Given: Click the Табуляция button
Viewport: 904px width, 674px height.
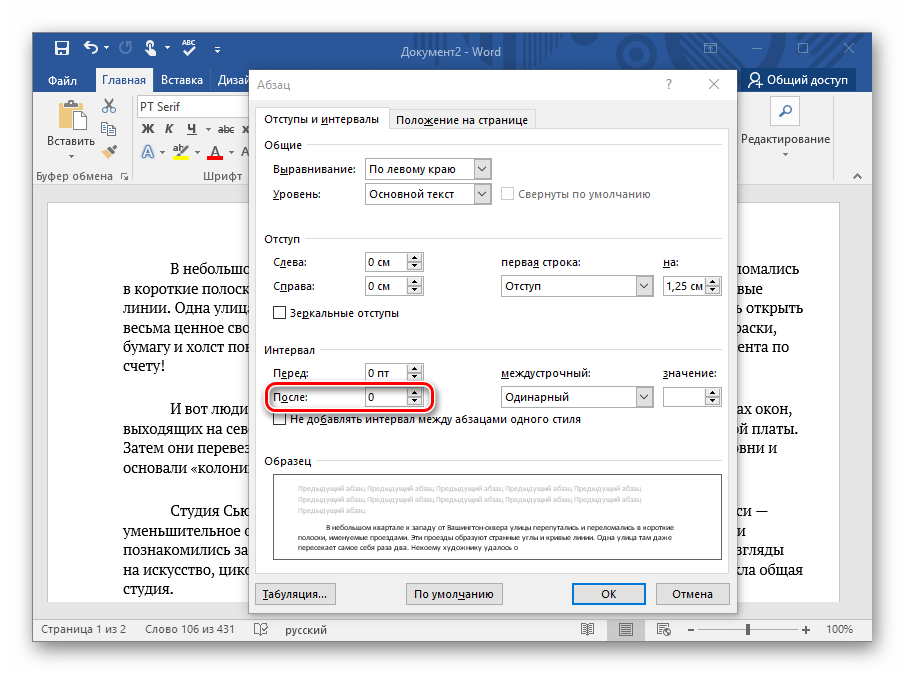Looking at the screenshot, I should pyautogui.click(x=295, y=594).
